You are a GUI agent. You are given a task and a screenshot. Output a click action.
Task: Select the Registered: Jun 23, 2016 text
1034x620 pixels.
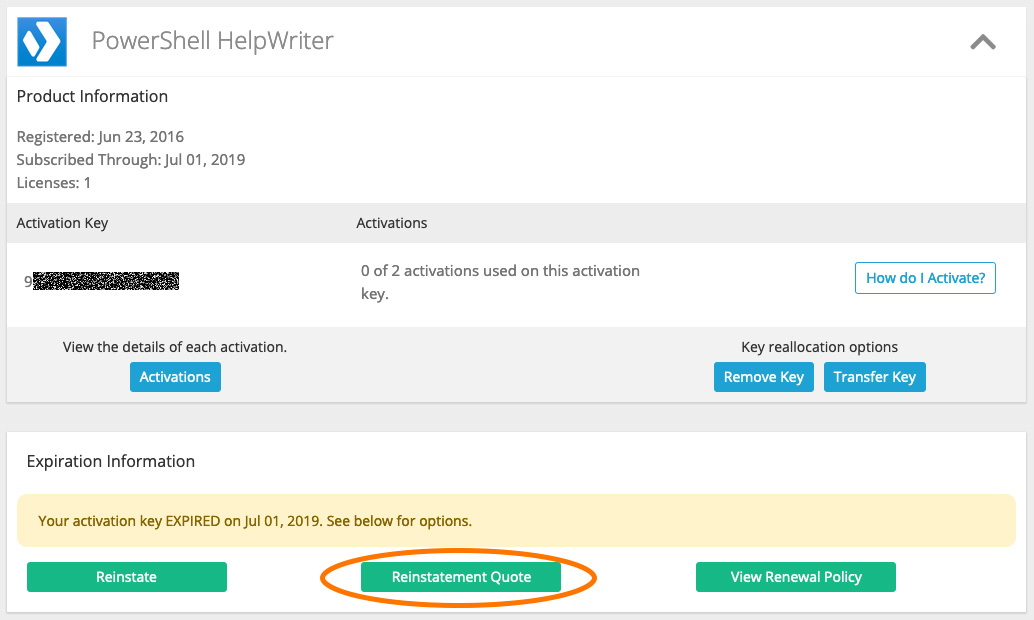point(100,137)
